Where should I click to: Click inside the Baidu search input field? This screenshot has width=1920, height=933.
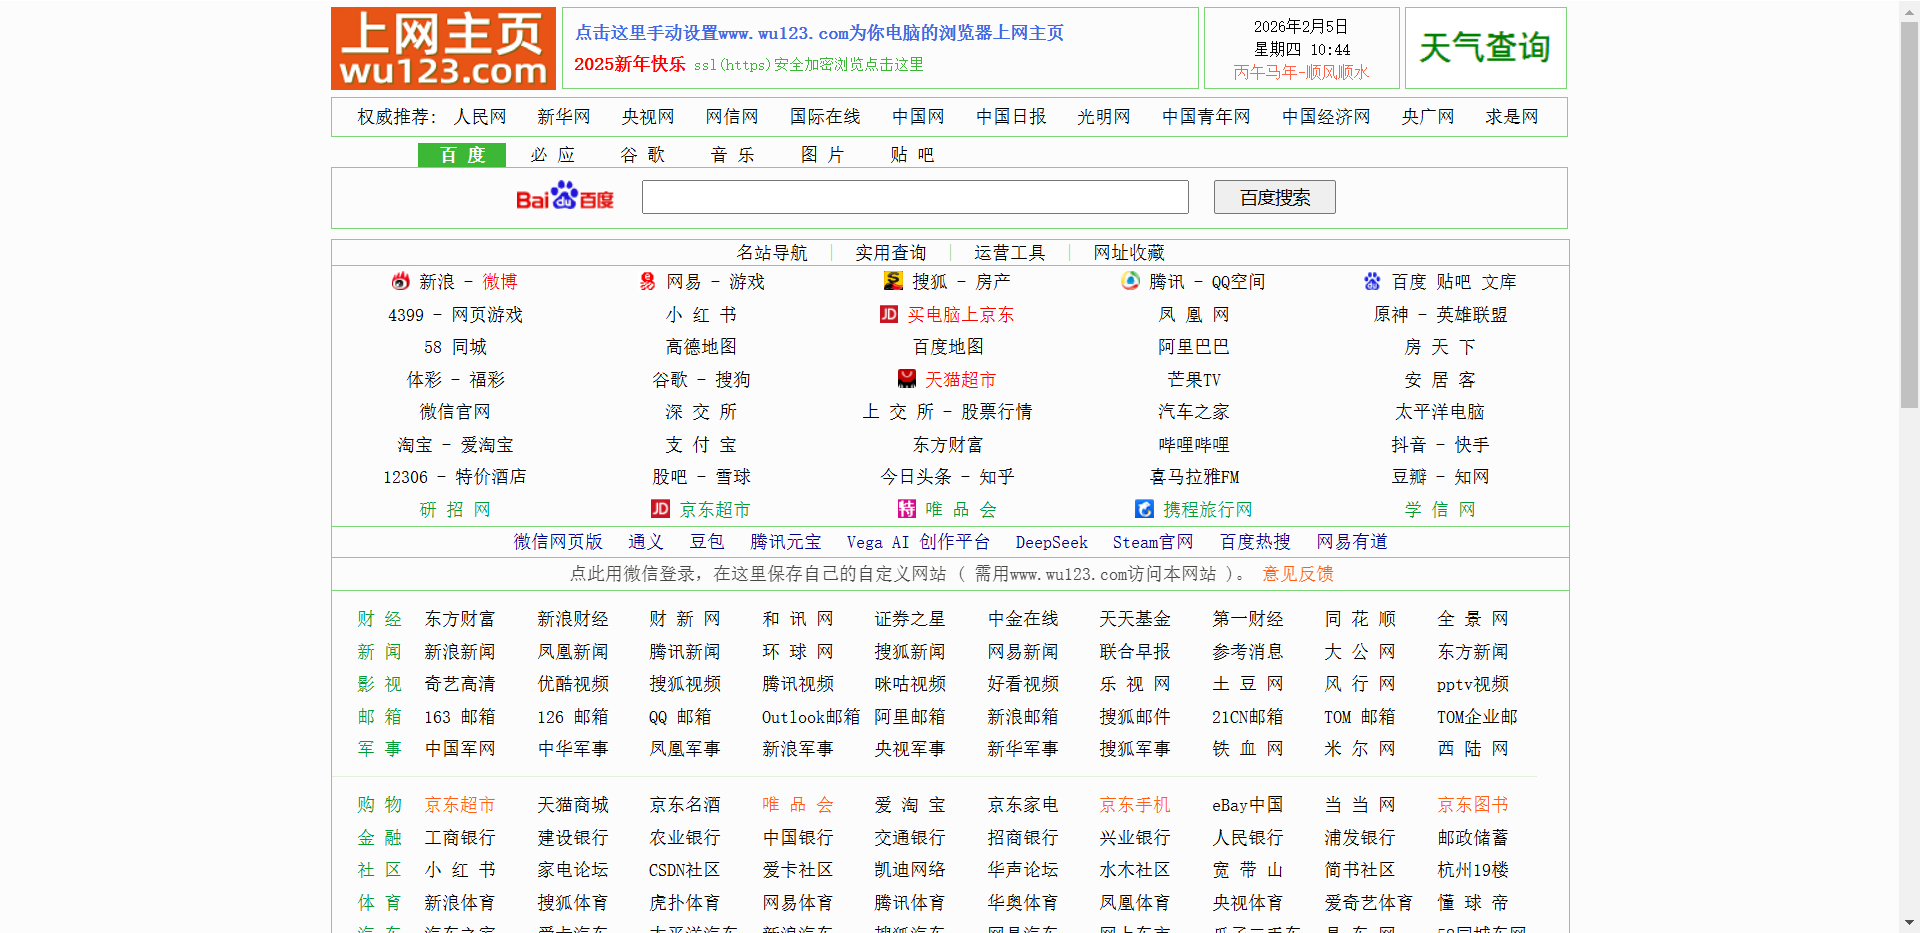point(914,197)
